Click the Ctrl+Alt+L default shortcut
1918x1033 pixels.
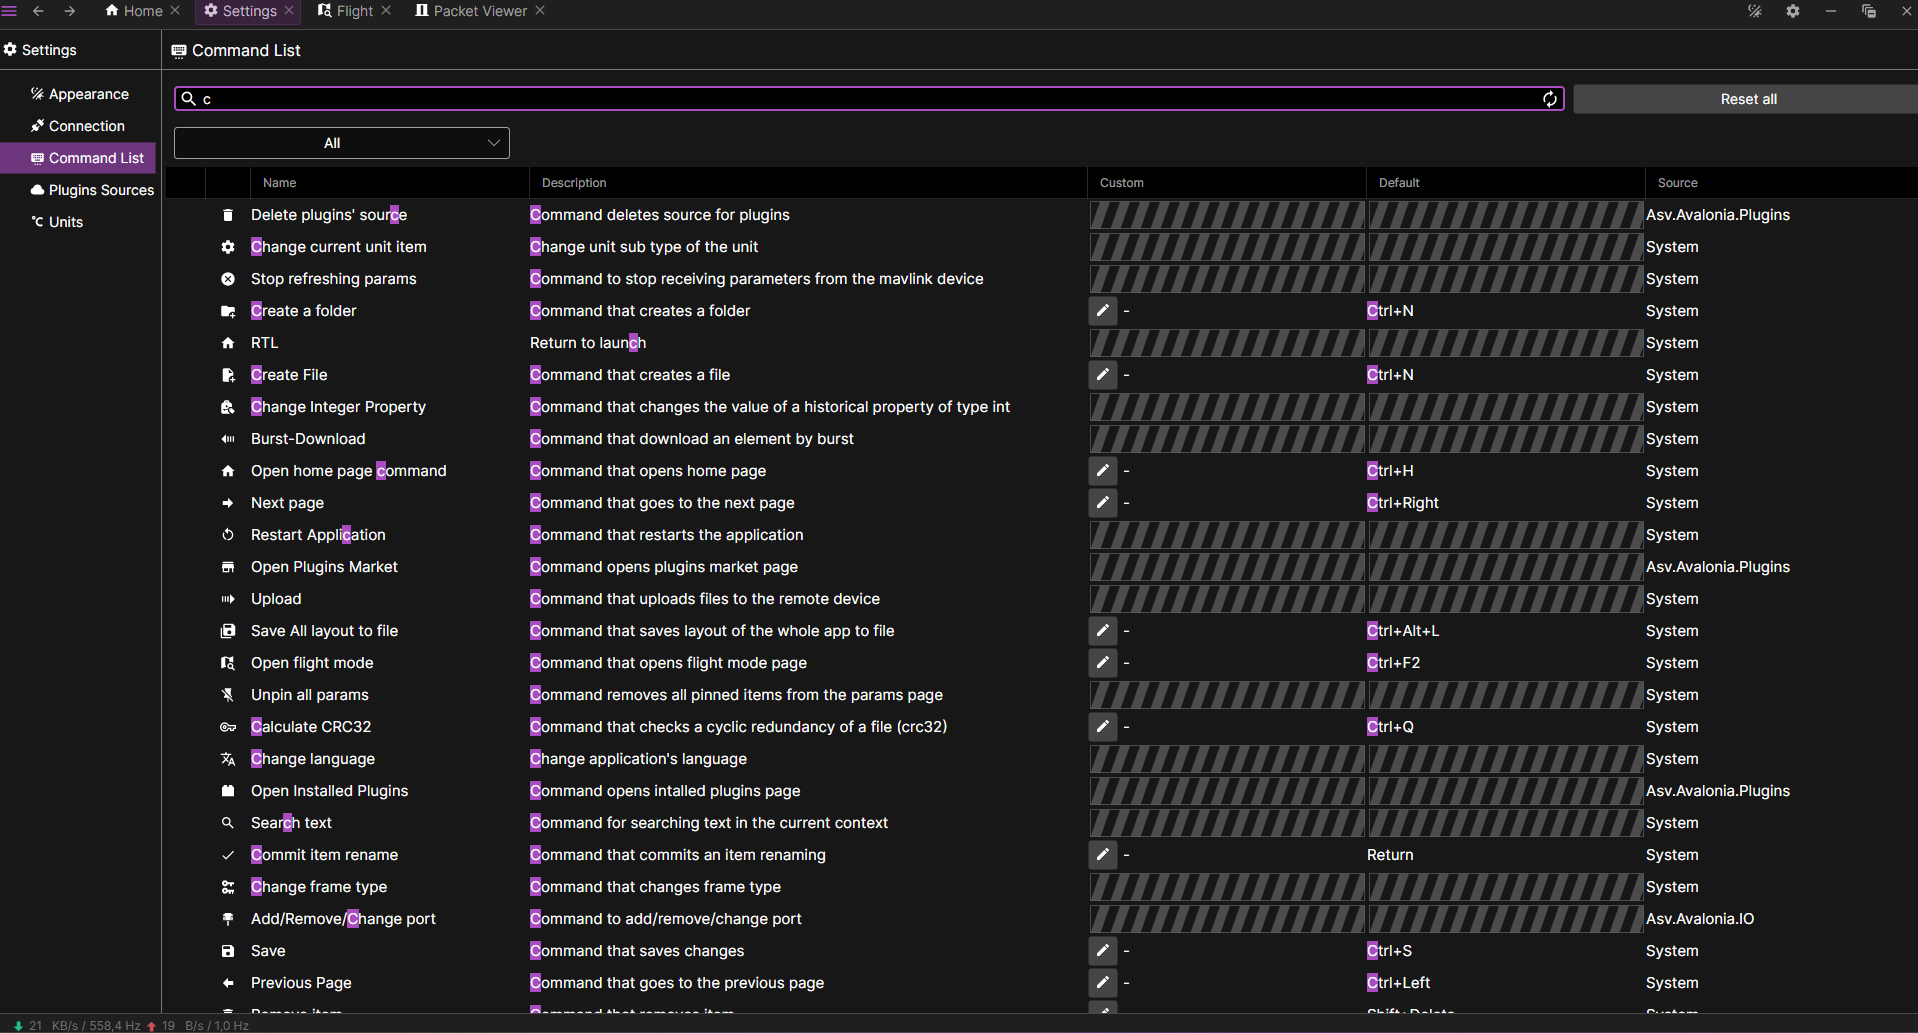(x=1403, y=631)
